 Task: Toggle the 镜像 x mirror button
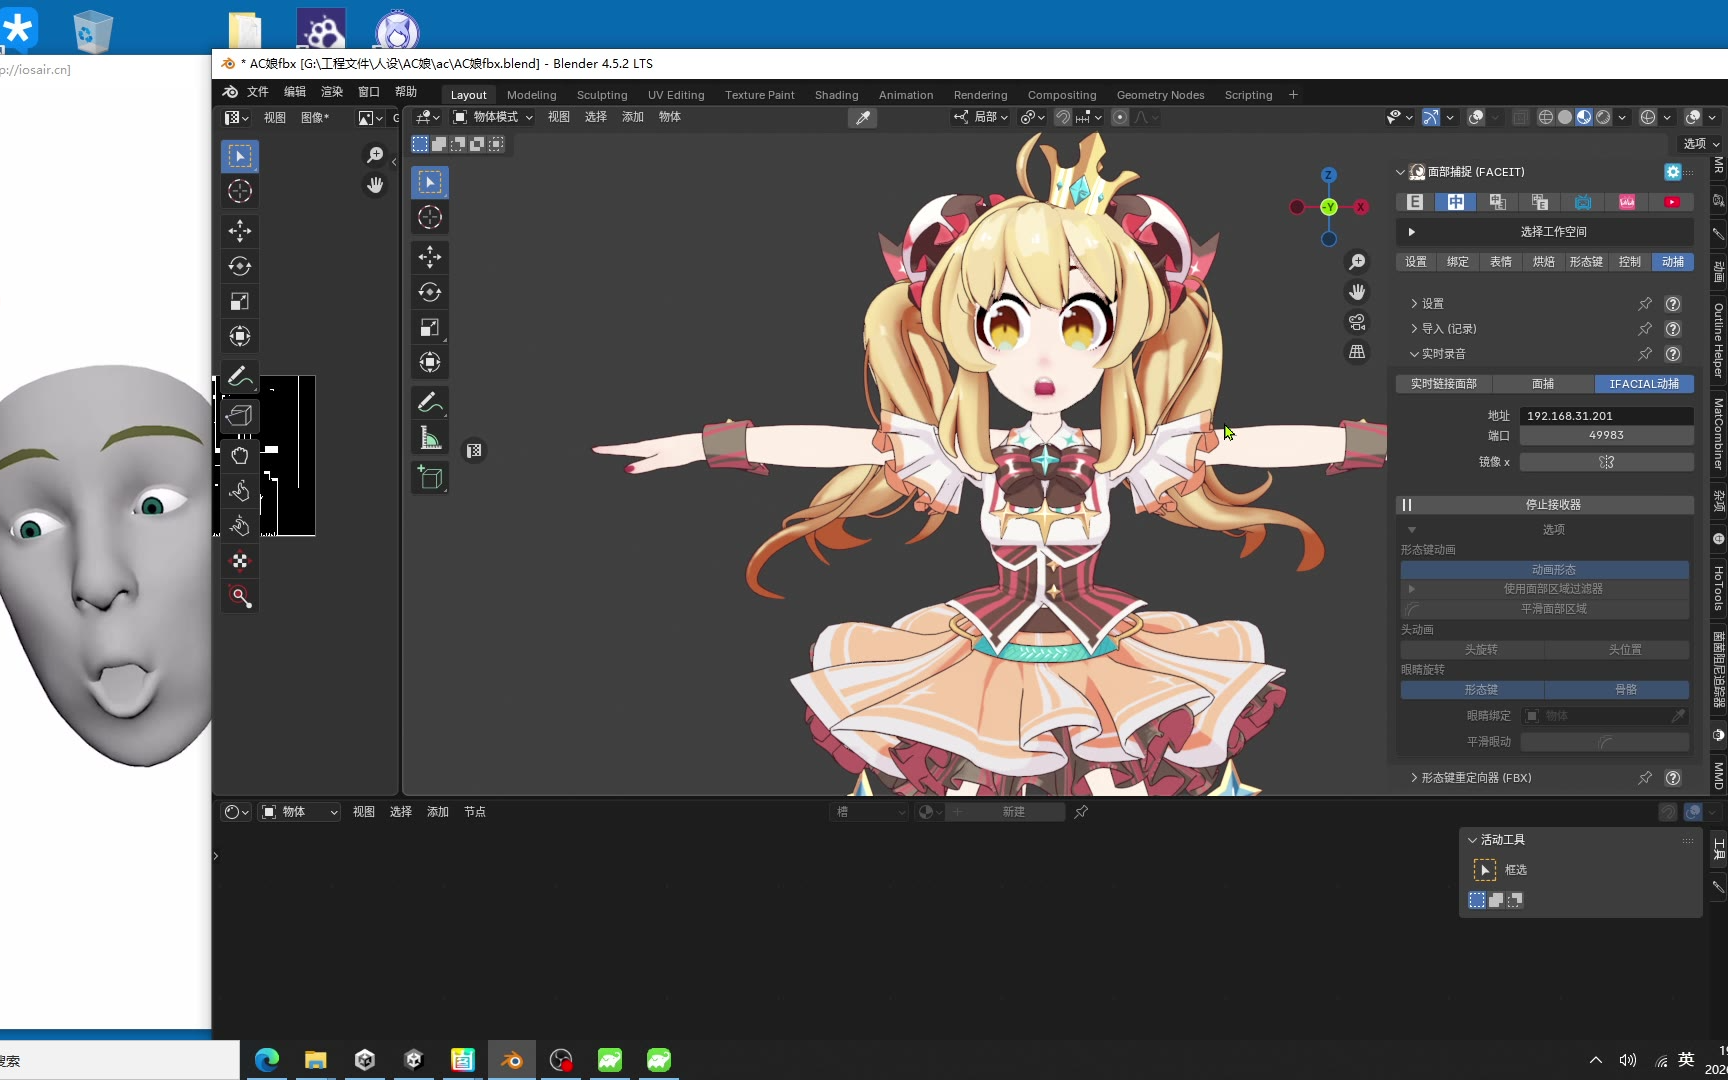pyautogui.click(x=1607, y=462)
